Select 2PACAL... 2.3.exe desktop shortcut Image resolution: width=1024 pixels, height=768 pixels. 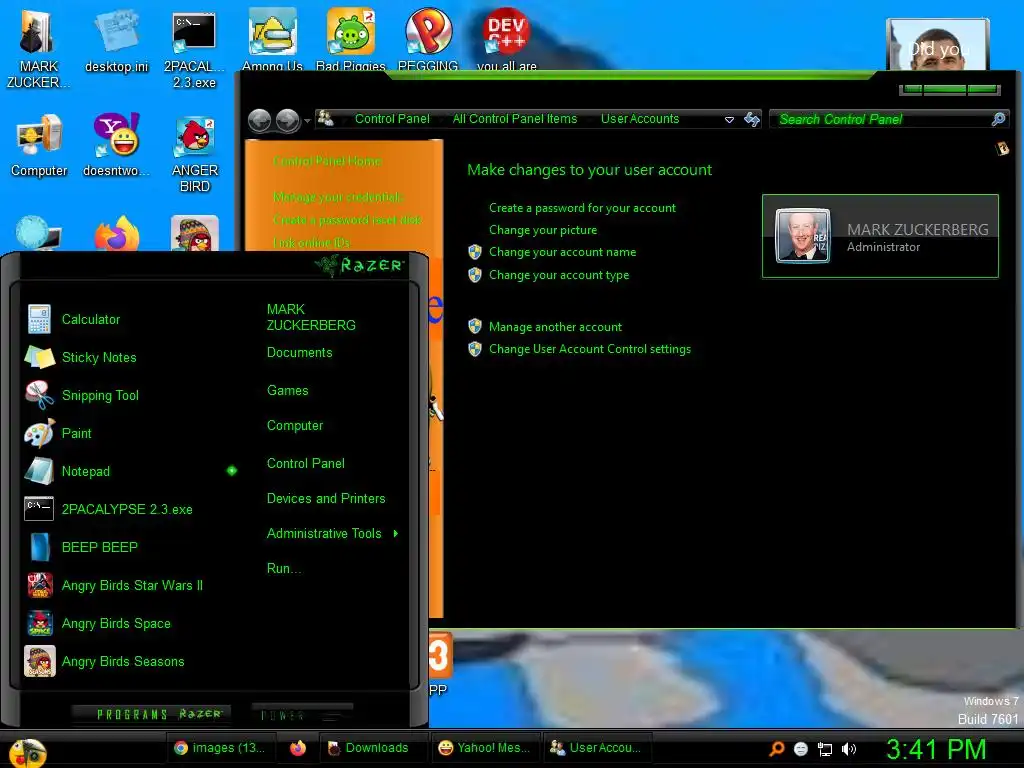pyautogui.click(x=194, y=50)
